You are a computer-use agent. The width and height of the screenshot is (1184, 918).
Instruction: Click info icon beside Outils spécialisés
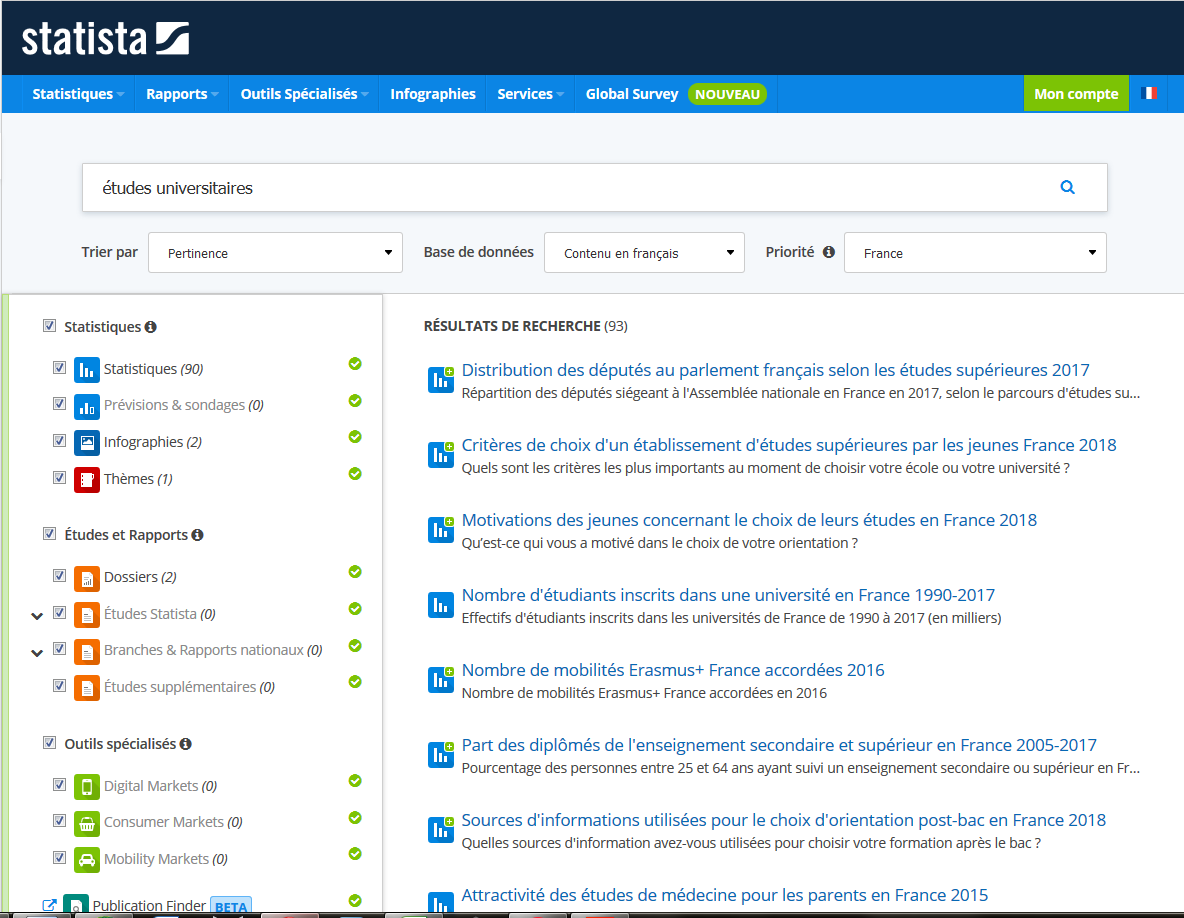[x=186, y=744]
